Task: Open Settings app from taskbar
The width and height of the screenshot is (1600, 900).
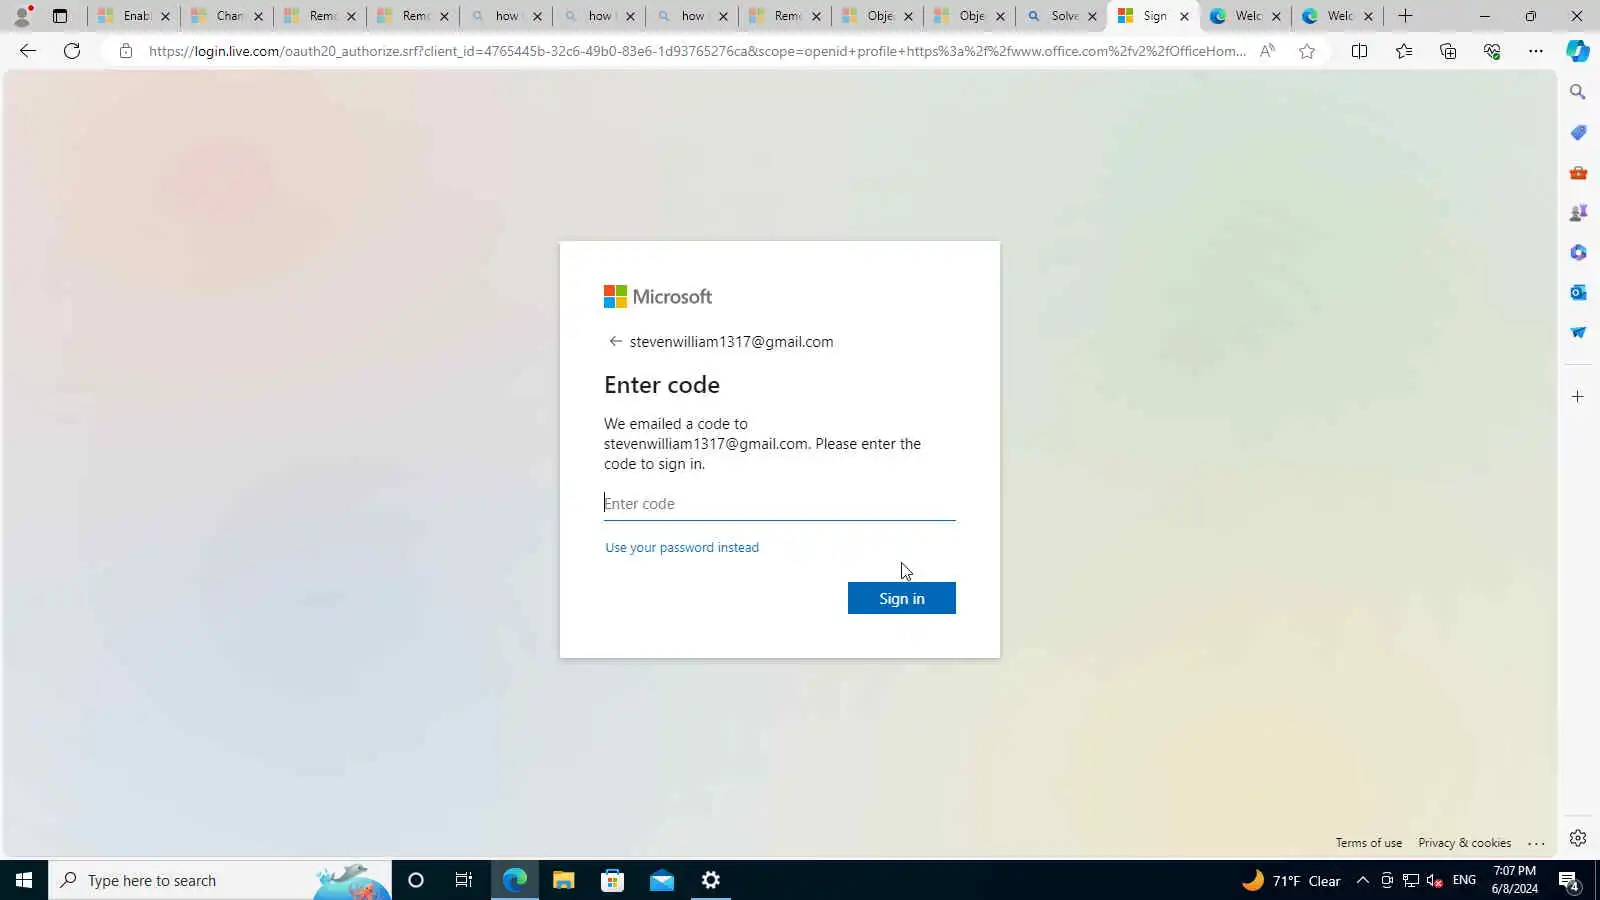Action: 711,880
